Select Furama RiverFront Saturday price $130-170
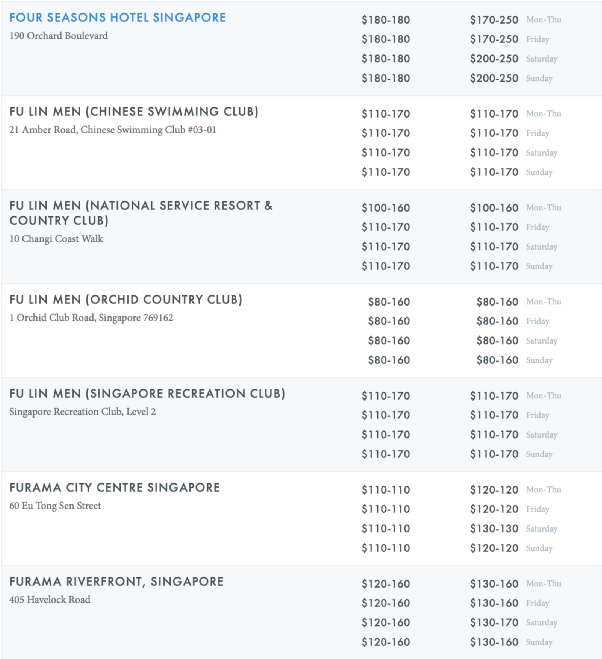The width and height of the screenshot is (602, 659). click(494, 623)
